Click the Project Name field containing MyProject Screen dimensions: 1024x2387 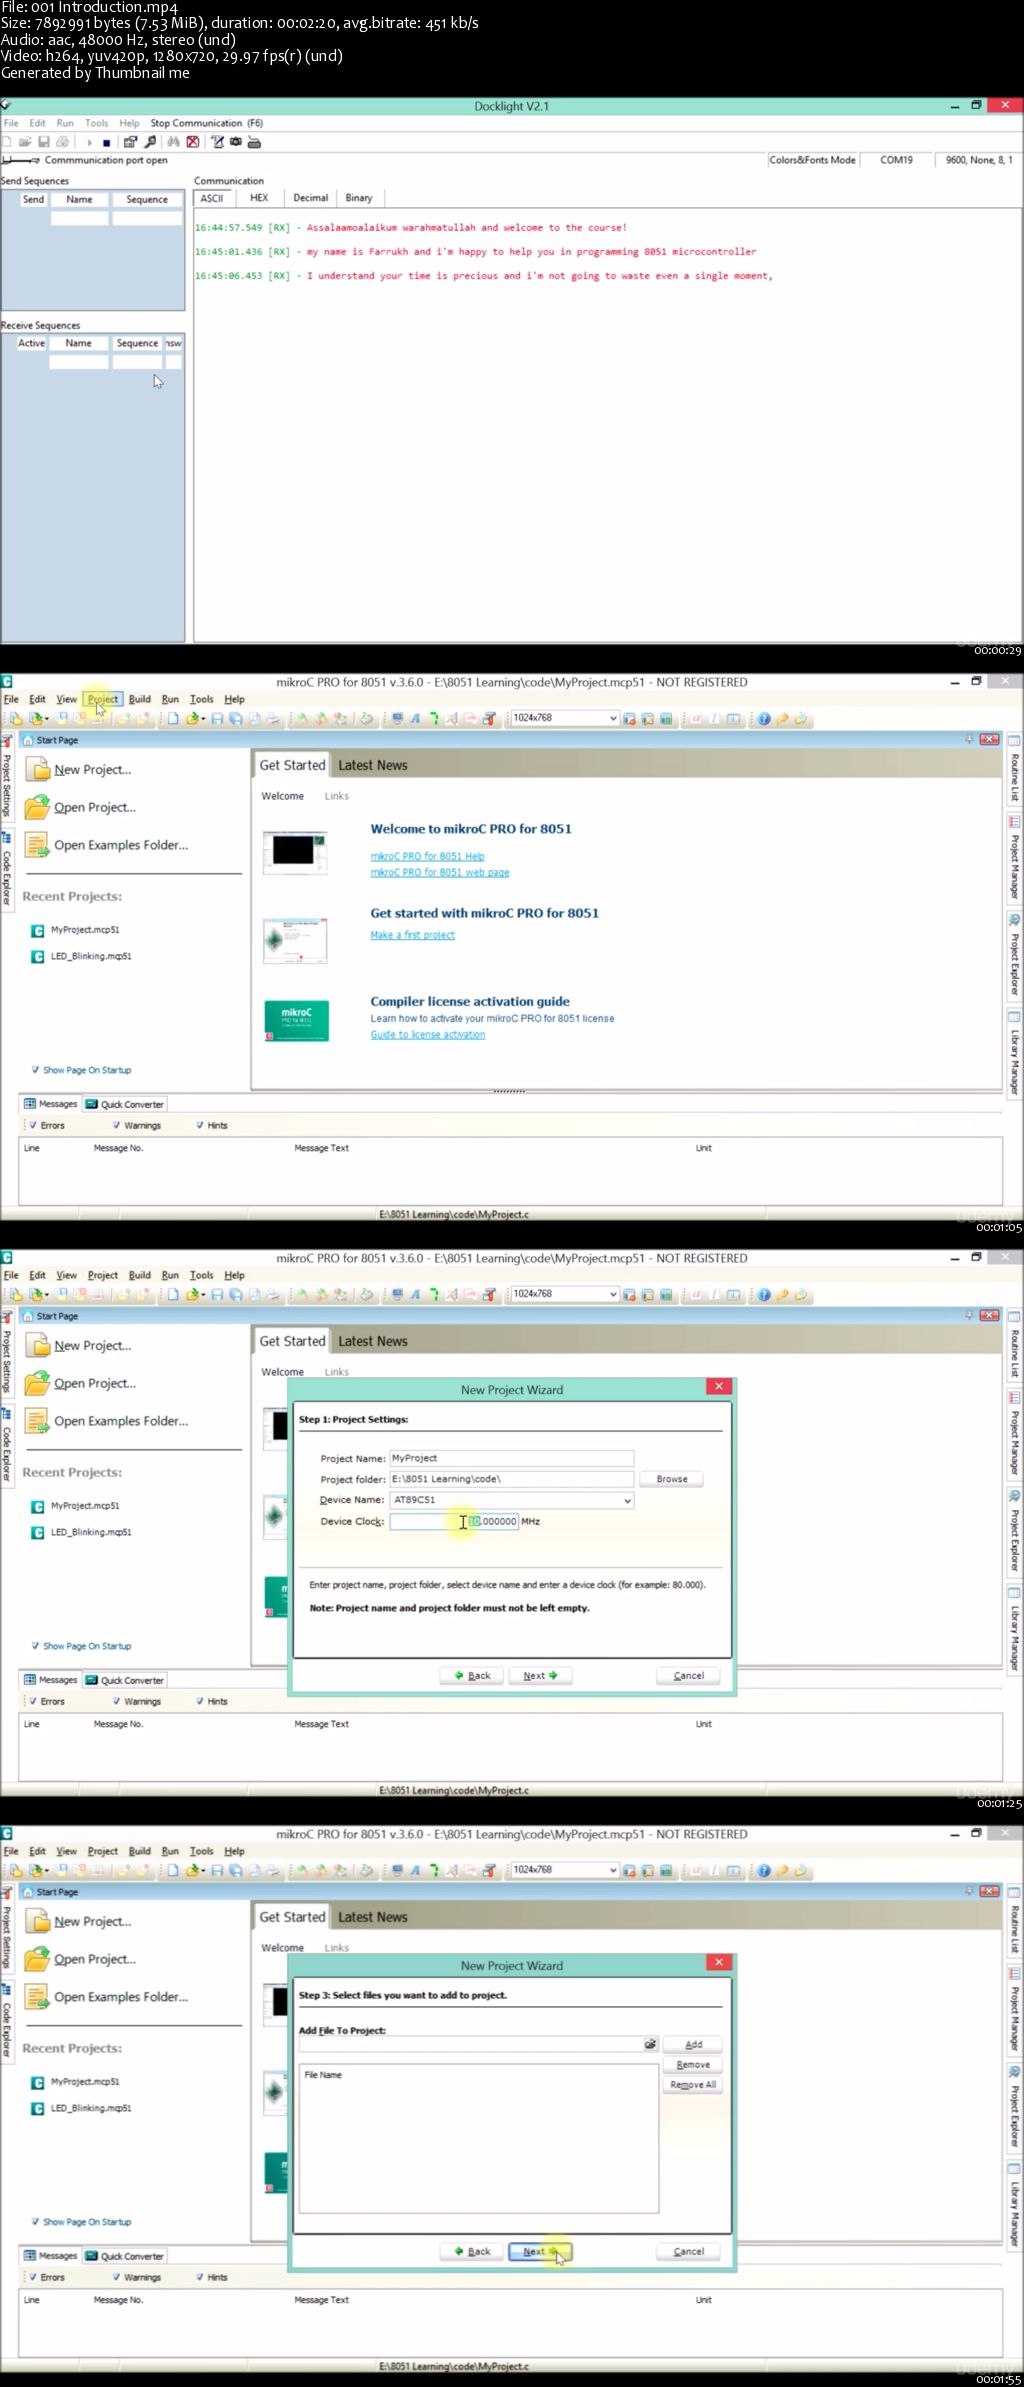(511, 1458)
